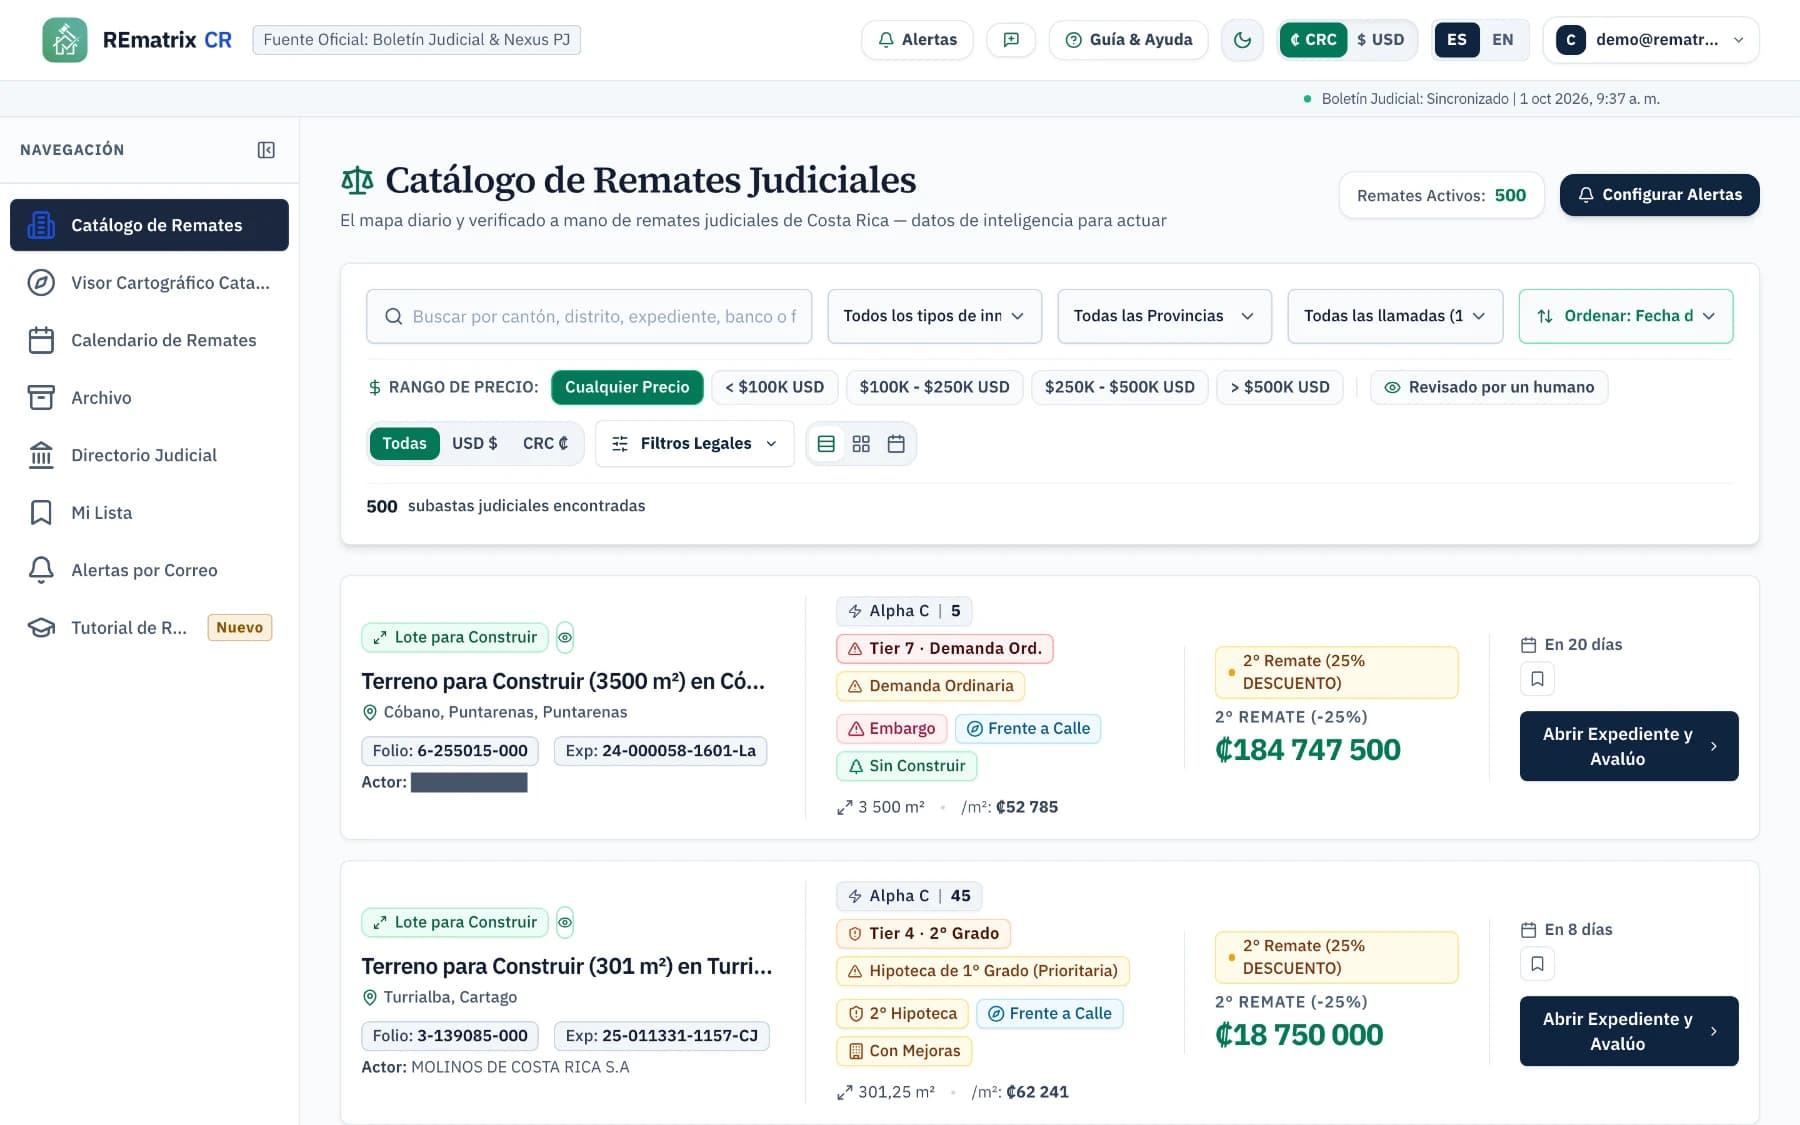The image size is (1800, 1125).
Task: Open Ordenar: Fecha sort dropdown
Action: coord(1625,316)
